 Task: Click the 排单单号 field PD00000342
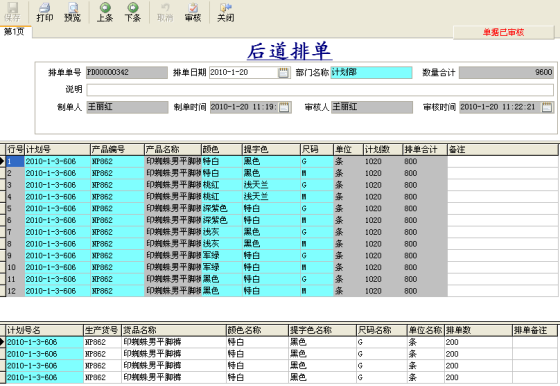(x=127, y=72)
